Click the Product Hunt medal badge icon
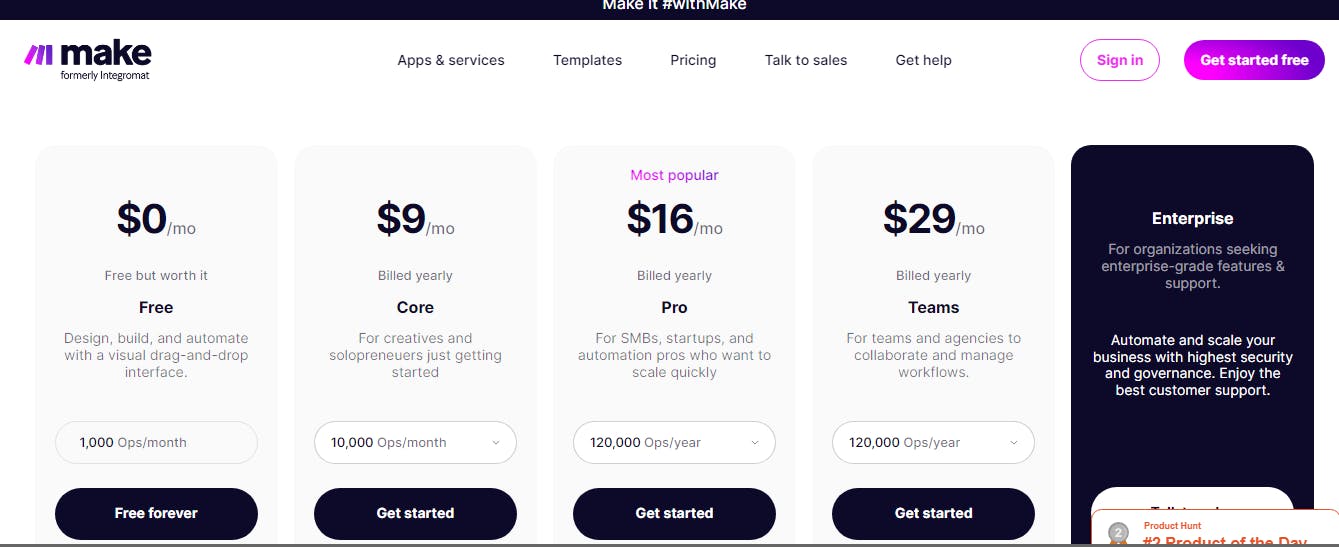The image size is (1339, 547). (1119, 533)
